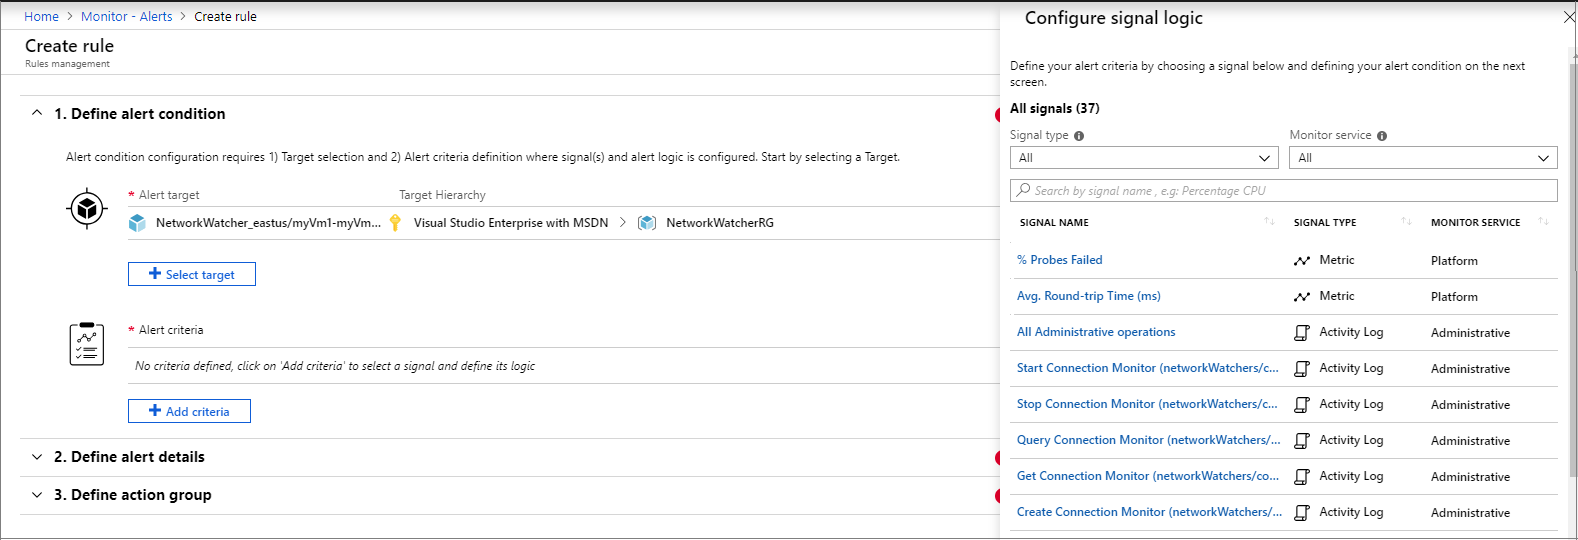Sort by Signal Name column arrows
Screen dimensions: 1578x540
tap(1269, 222)
